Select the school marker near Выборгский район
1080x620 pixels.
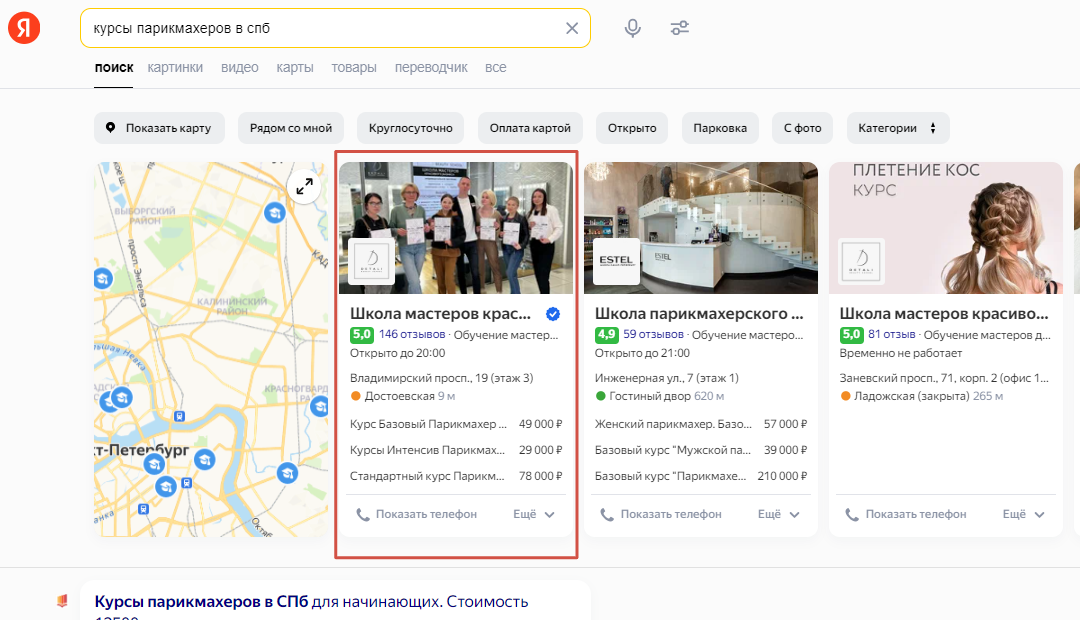click(x=275, y=213)
